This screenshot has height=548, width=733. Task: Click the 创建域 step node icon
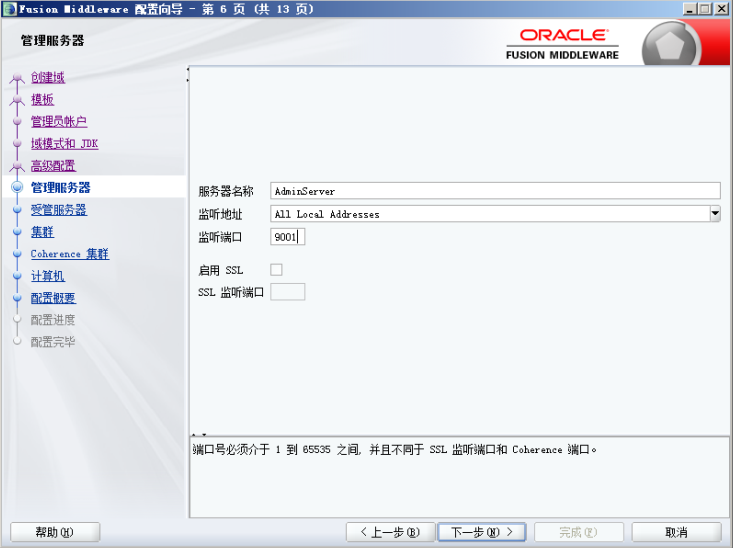click(16, 78)
